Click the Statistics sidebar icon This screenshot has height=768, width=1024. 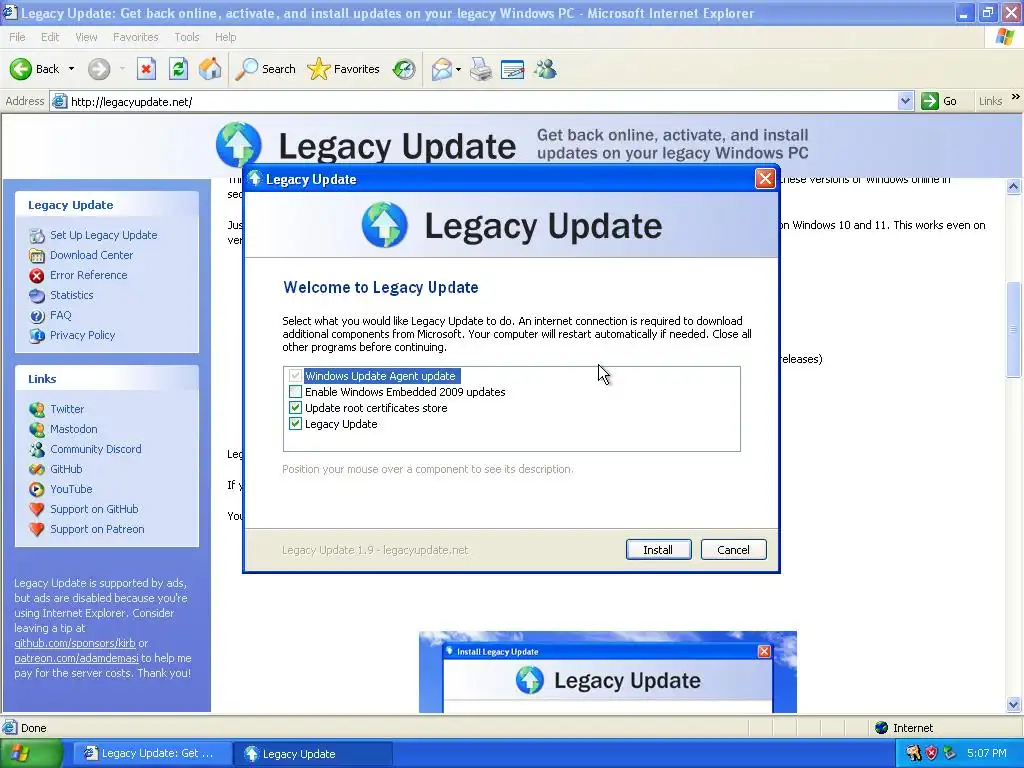37,295
